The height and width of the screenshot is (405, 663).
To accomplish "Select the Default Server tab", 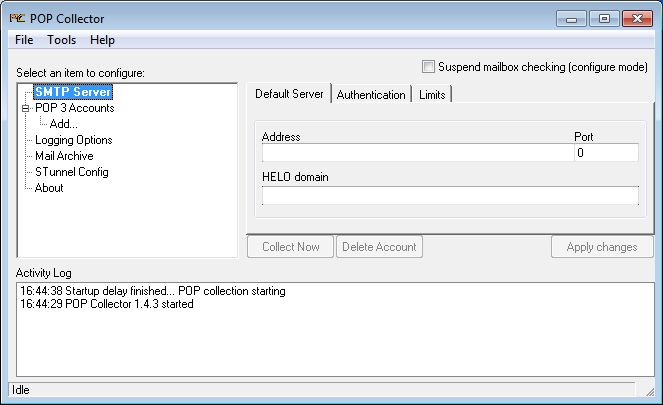I will [x=289, y=94].
